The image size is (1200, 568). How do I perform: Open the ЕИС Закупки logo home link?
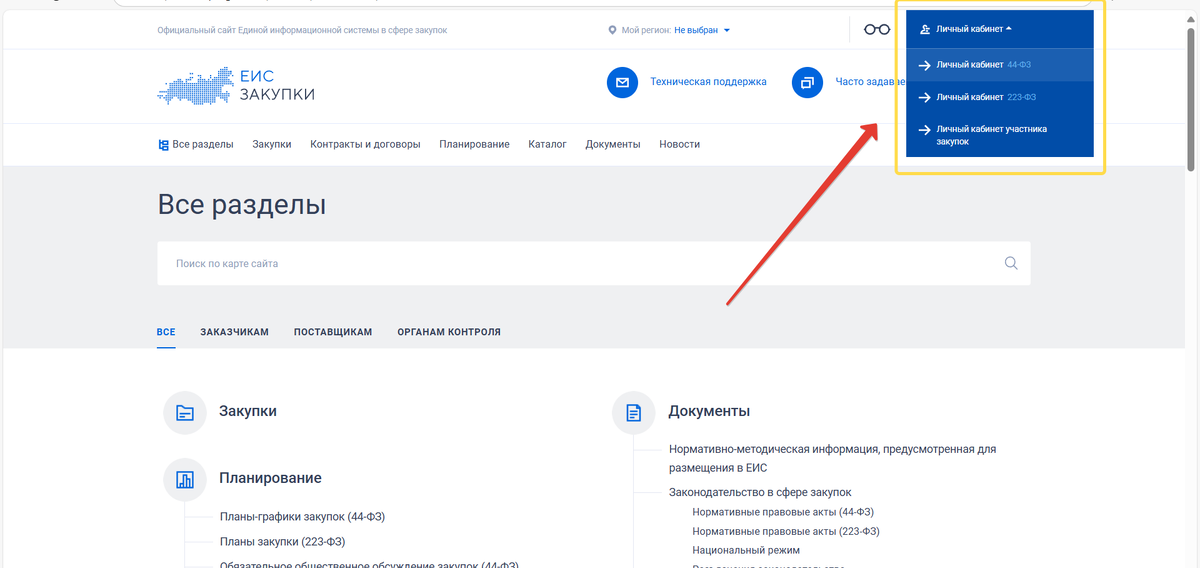236,85
